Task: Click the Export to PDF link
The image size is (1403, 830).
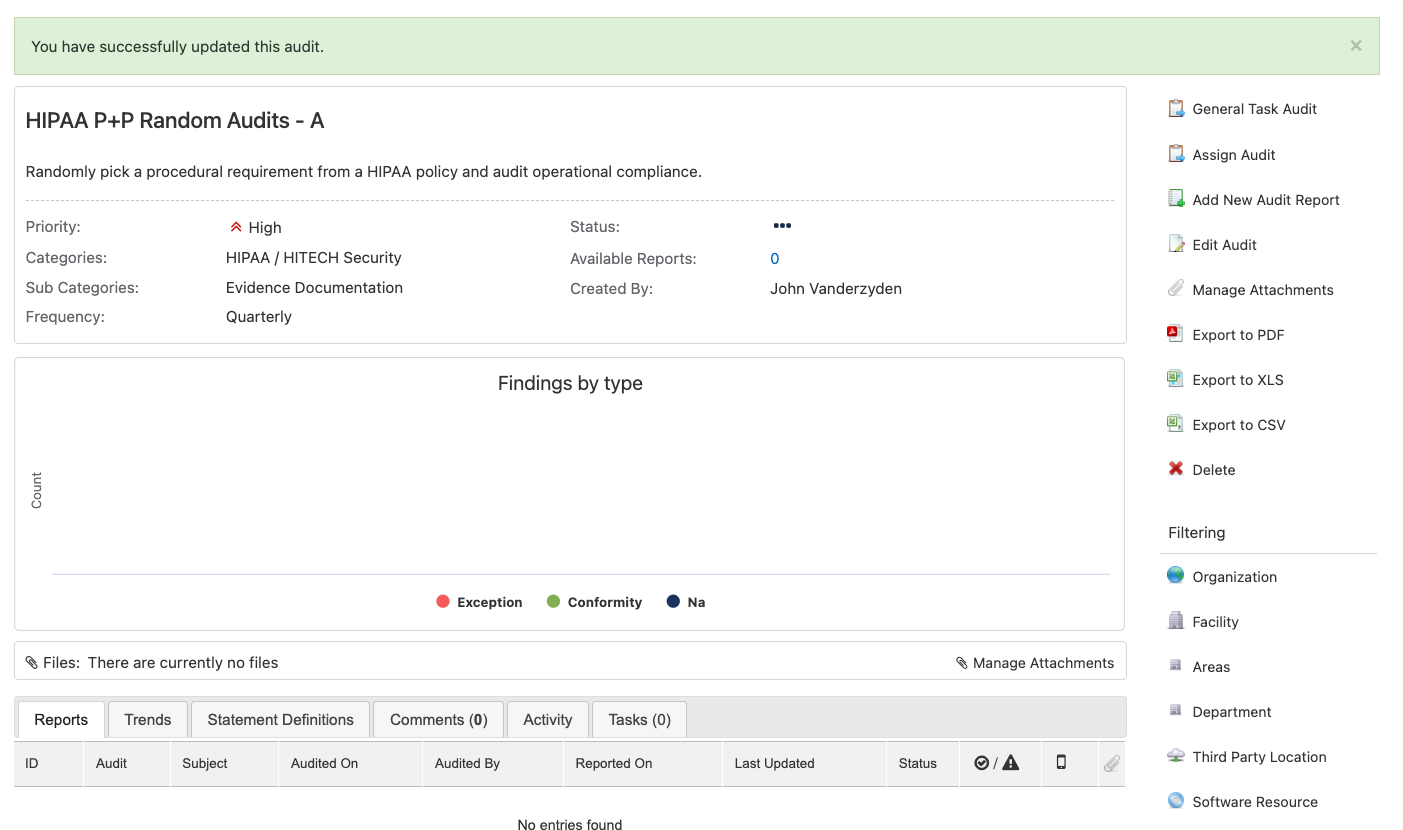Action: coord(1238,335)
